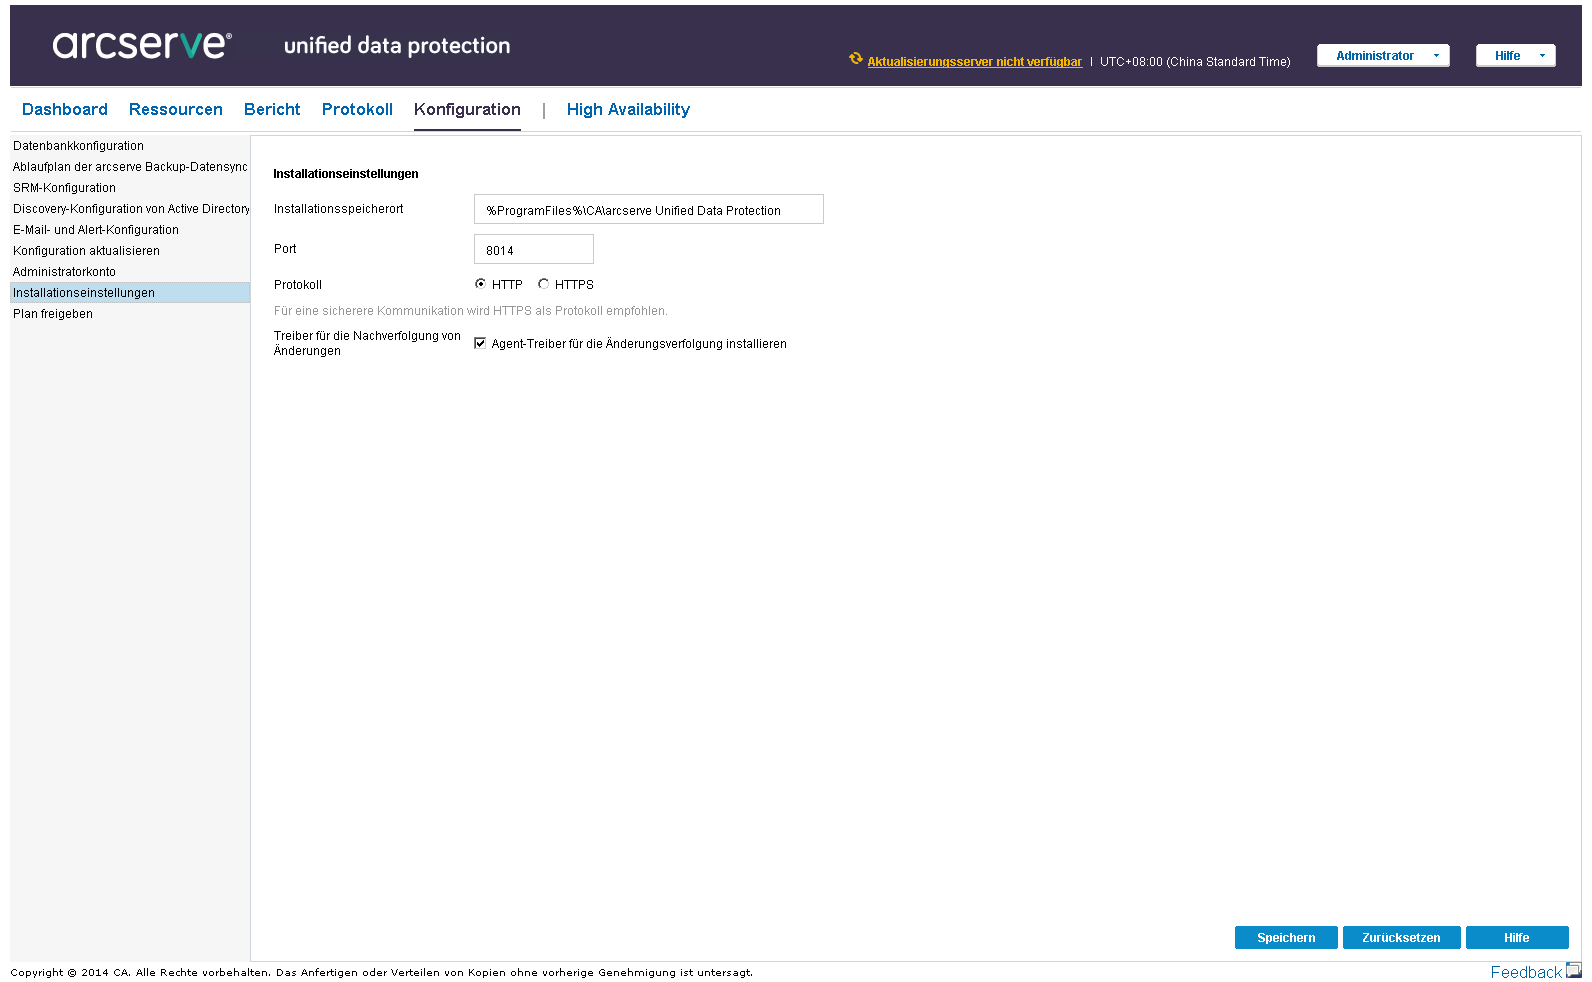
Task: Select the HTTP protocol radio button
Action: pyautogui.click(x=480, y=284)
